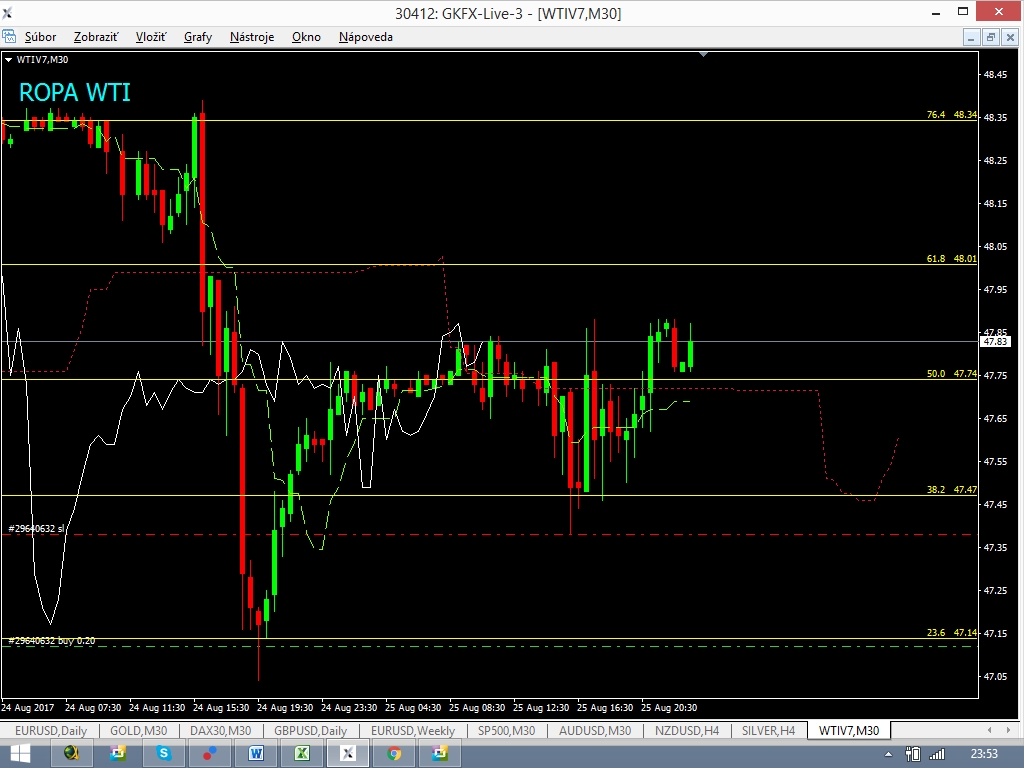Open Skype from the taskbar
Image resolution: width=1024 pixels, height=768 pixels.
point(164,753)
